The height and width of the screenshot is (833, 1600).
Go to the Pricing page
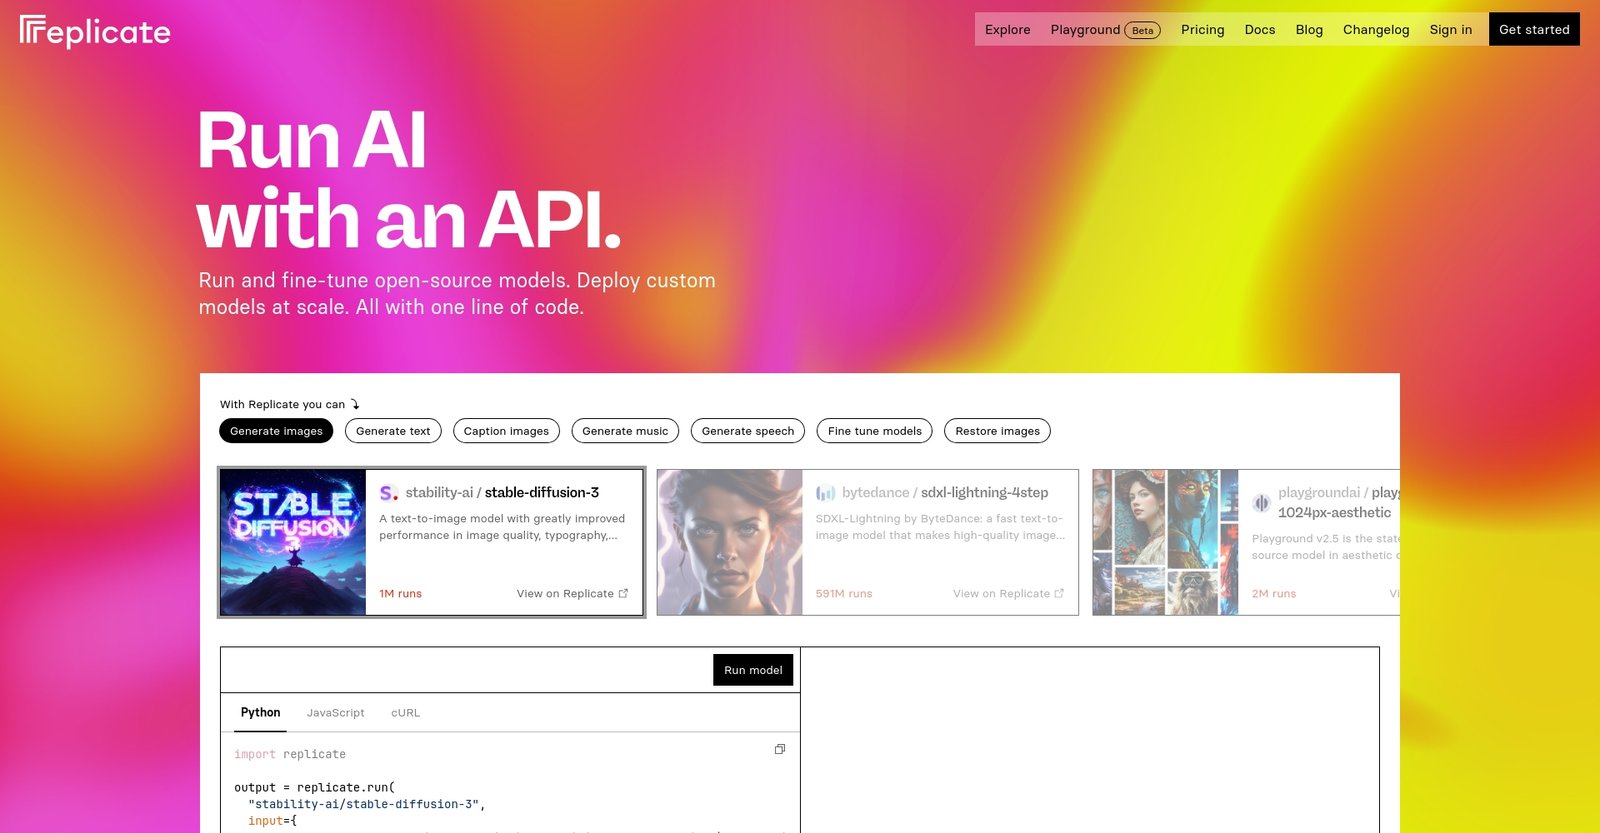1202,29
